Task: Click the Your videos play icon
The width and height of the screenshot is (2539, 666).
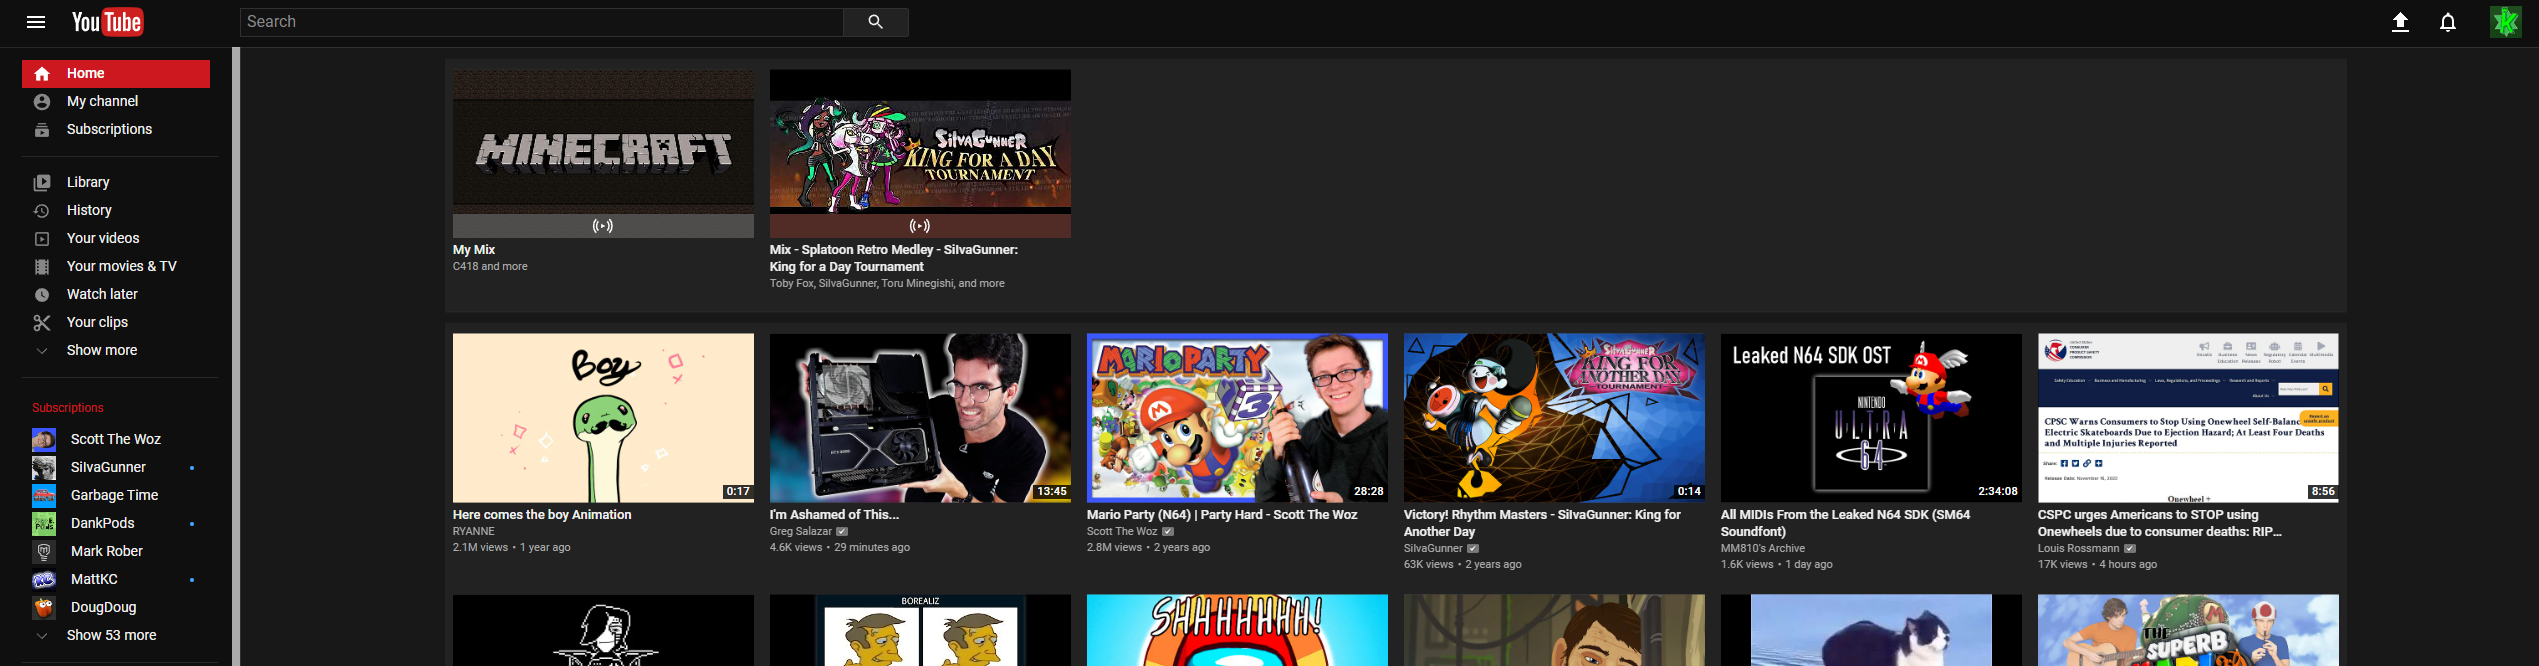Action: pos(42,239)
